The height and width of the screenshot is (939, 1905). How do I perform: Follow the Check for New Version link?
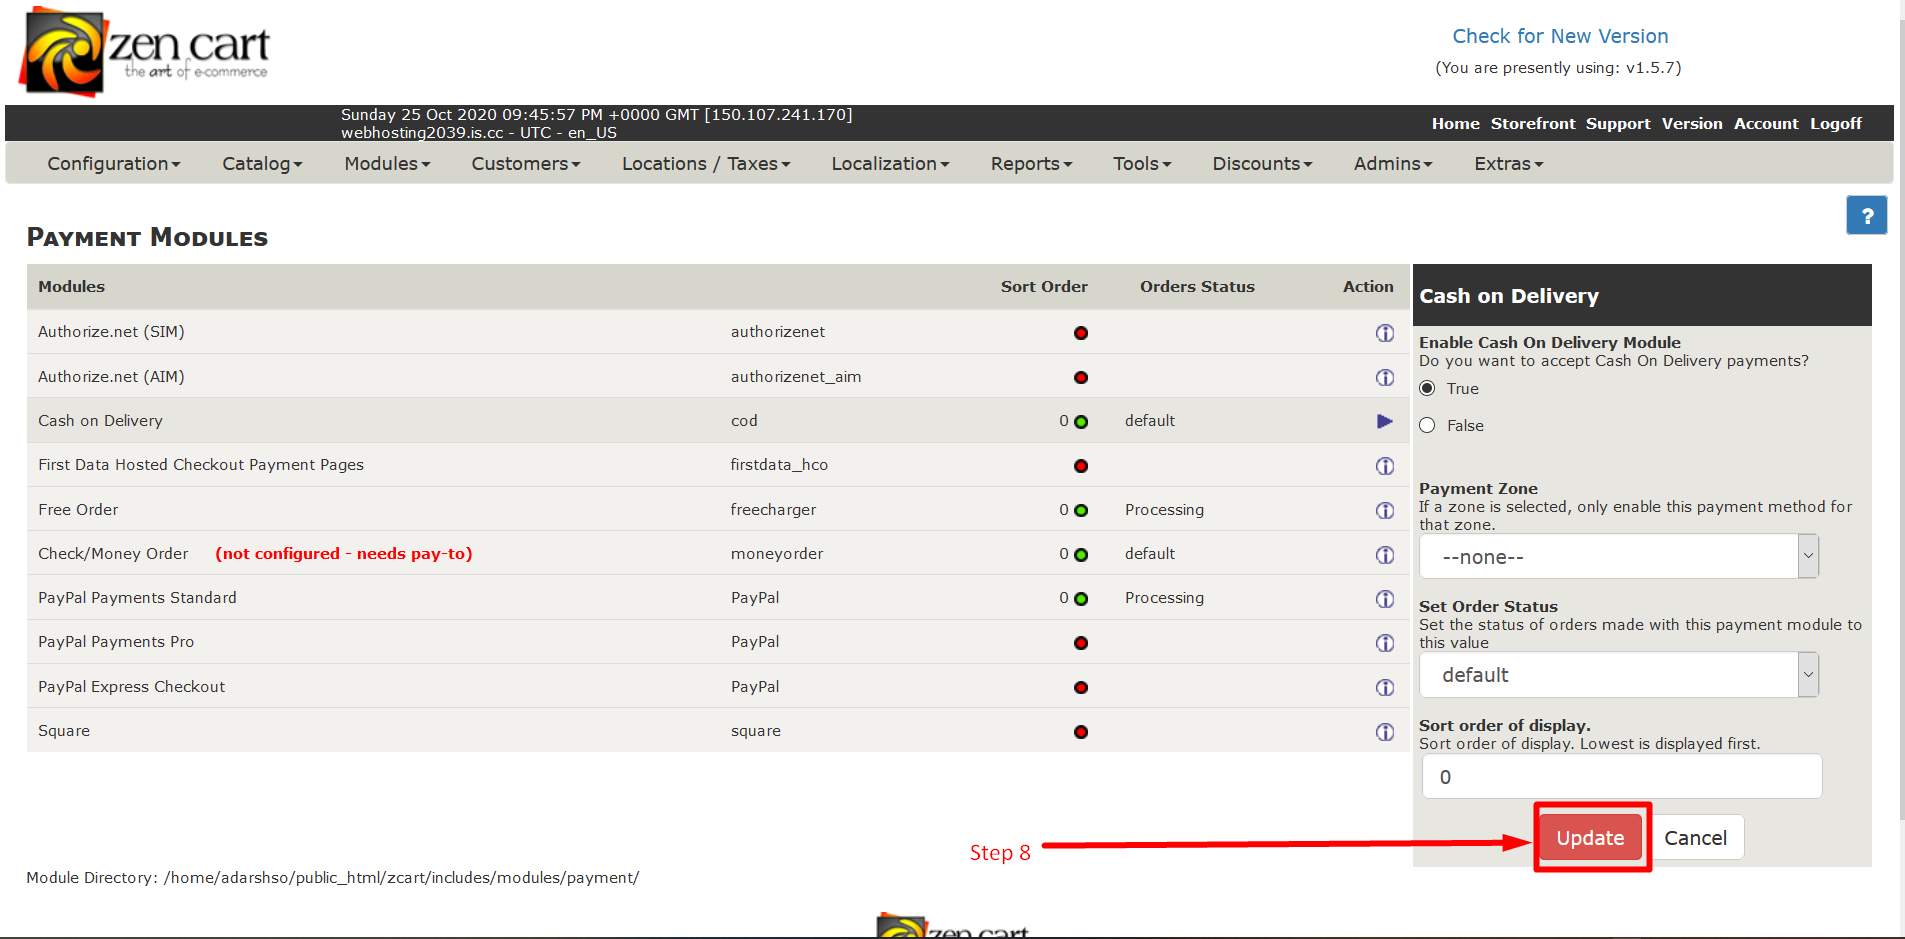(1560, 36)
